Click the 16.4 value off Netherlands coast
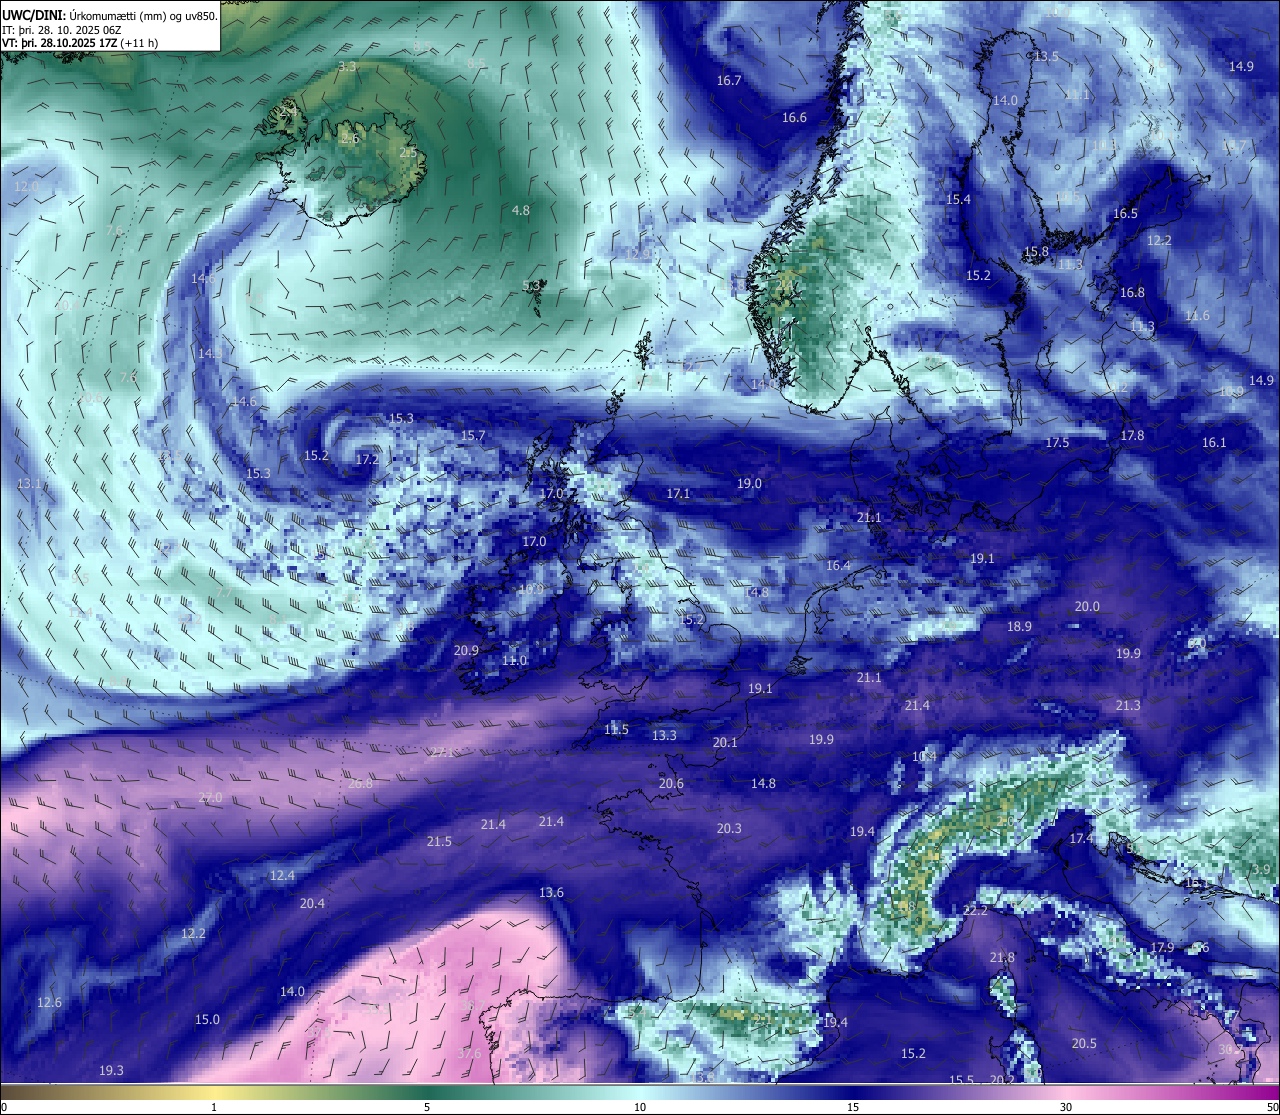1280x1115 pixels. [838, 566]
